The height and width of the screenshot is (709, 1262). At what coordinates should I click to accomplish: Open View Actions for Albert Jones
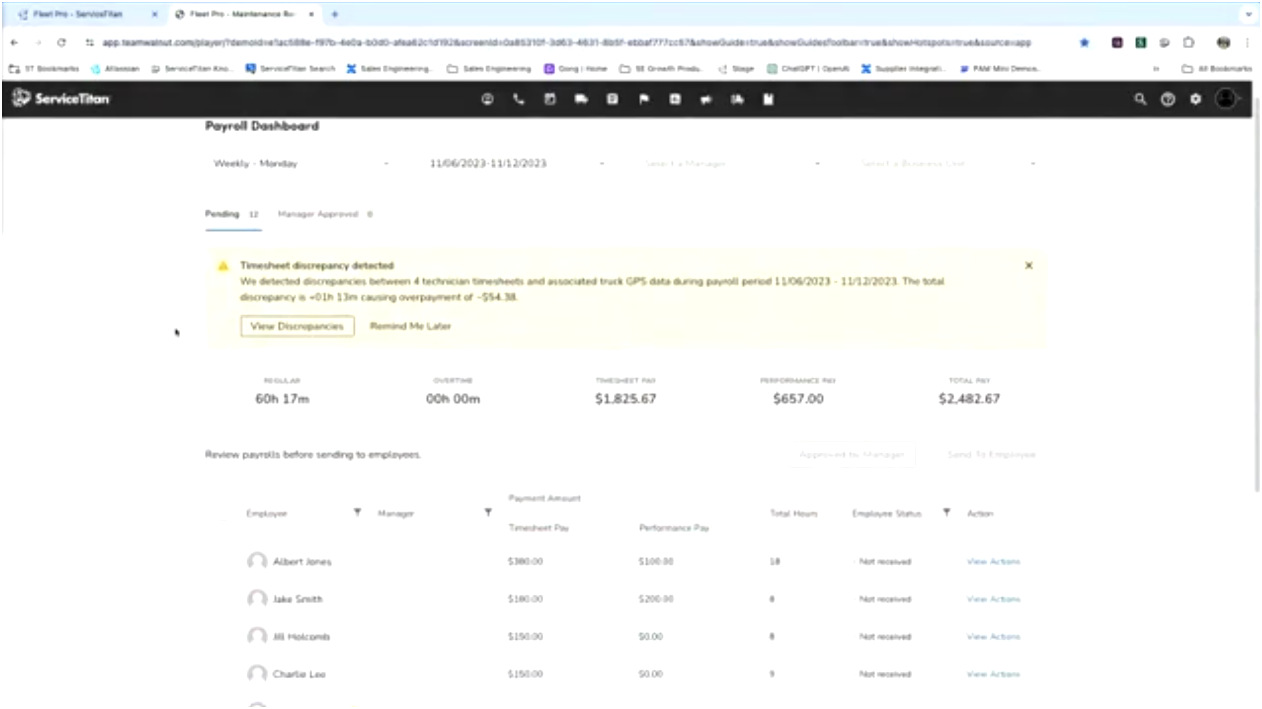[993, 561]
